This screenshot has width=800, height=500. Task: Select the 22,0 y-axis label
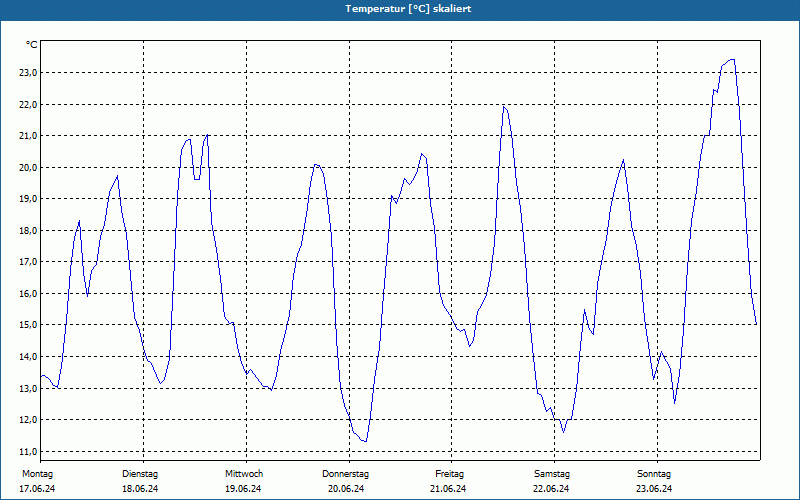pyautogui.click(x=28, y=105)
